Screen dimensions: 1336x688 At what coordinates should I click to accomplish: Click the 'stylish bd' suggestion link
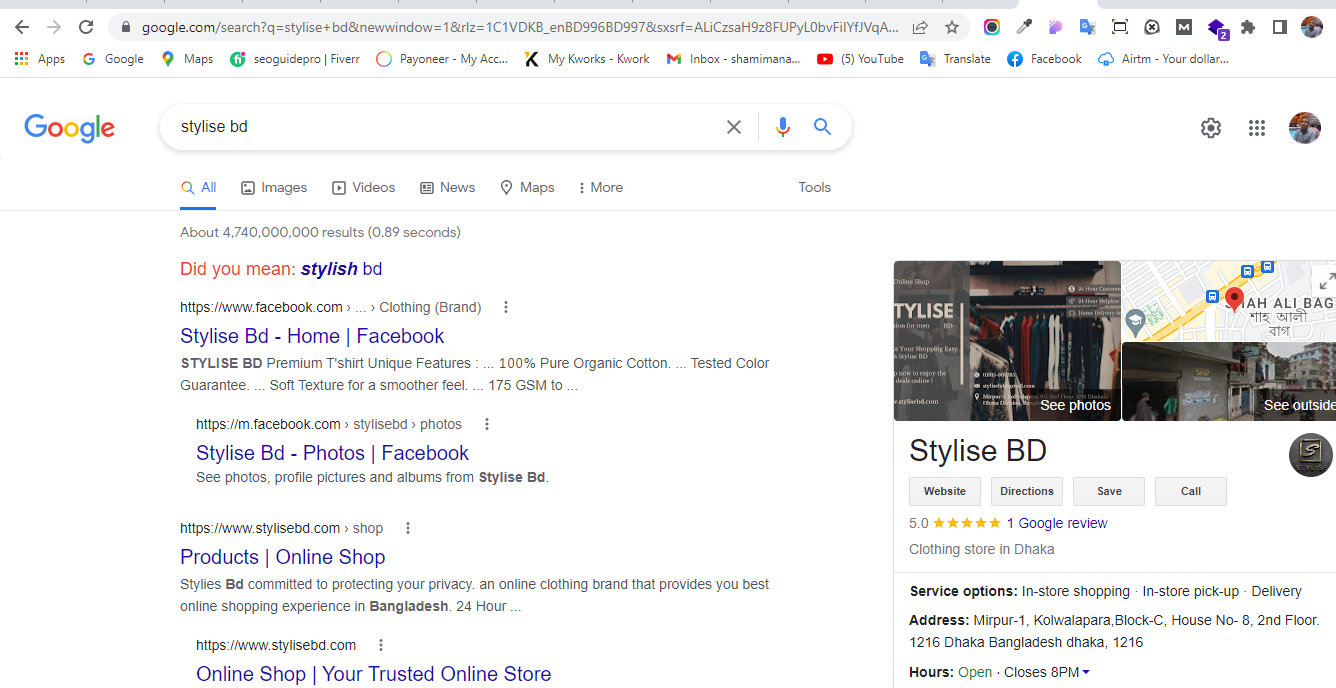click(x=341, y=269)
